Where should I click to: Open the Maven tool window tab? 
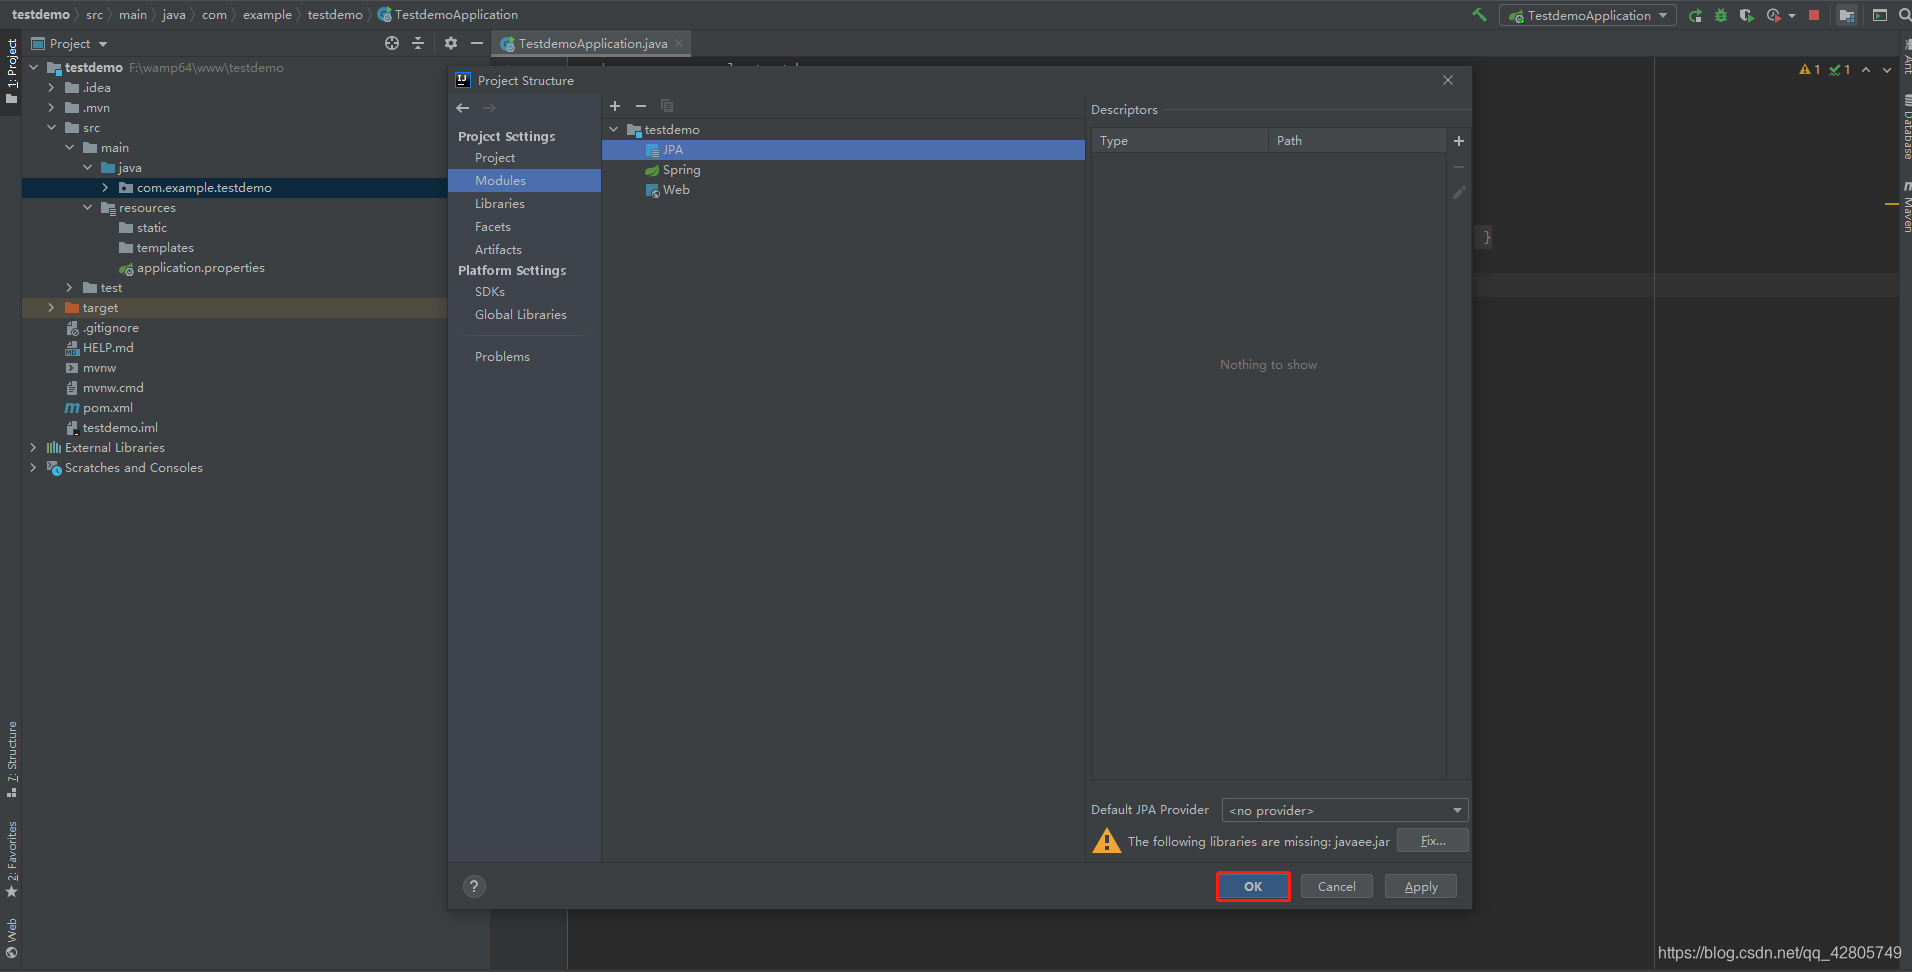click(1906, 209)
